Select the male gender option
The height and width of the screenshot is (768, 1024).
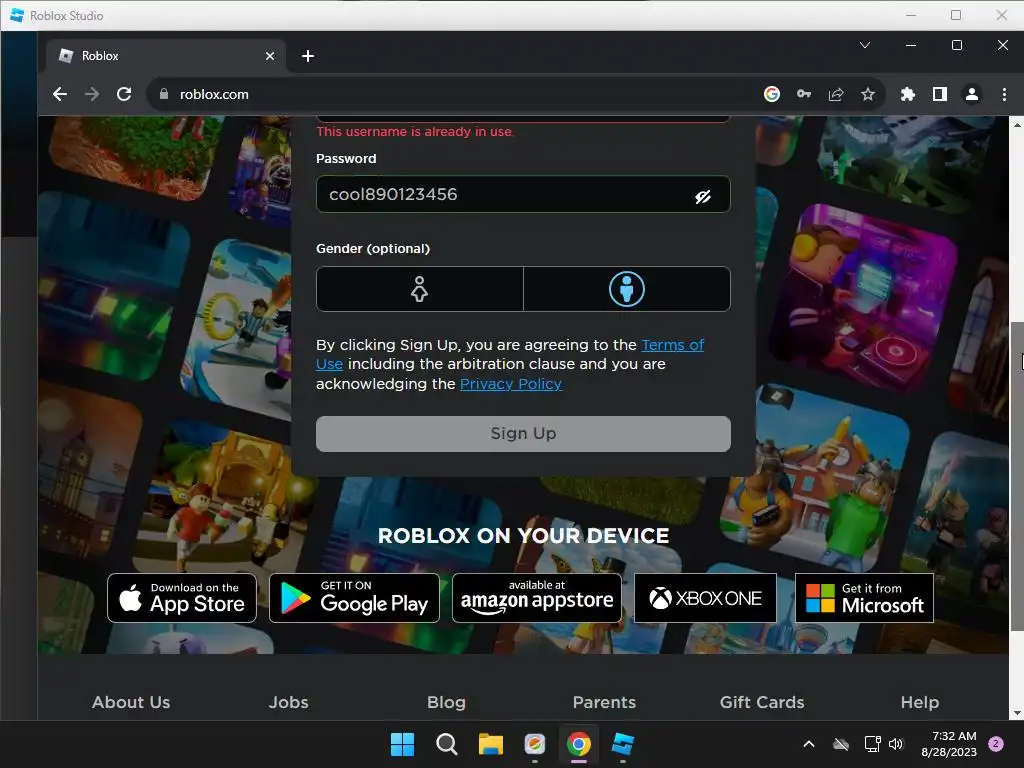[x=627, y=289]
